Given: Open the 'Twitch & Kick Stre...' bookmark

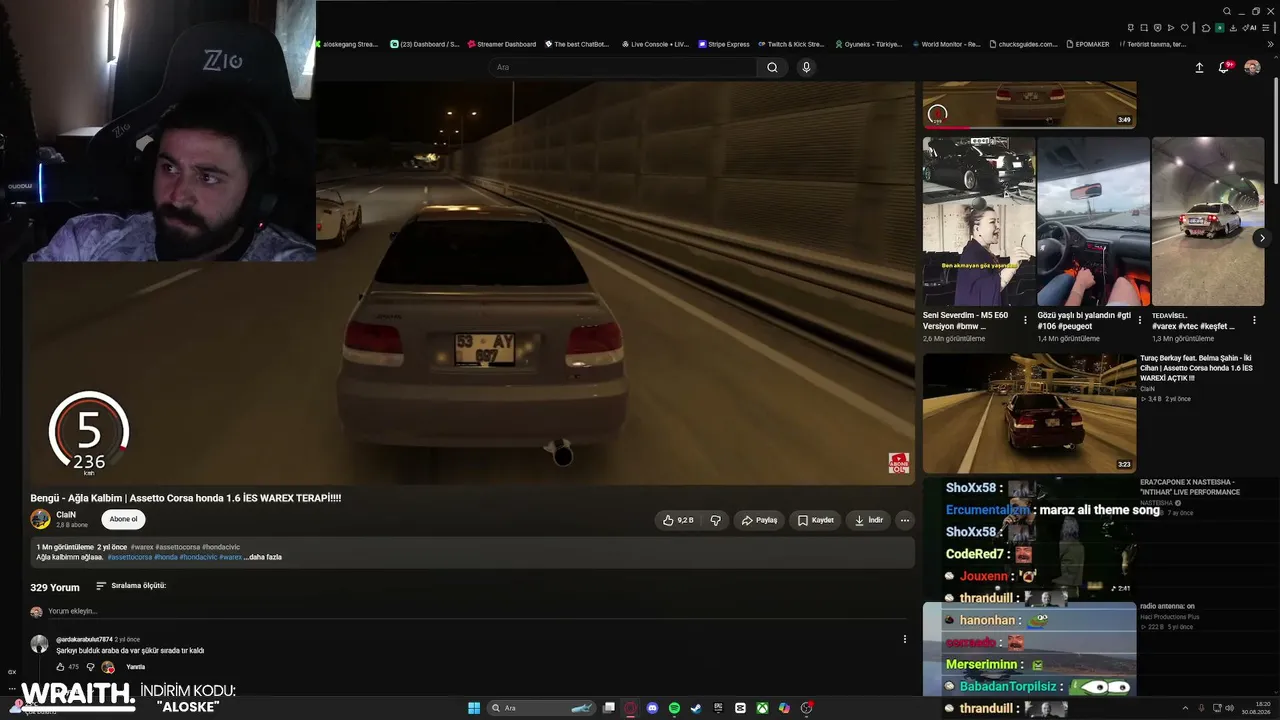Looking at the screenshot, I should click(x=791, y=44).
